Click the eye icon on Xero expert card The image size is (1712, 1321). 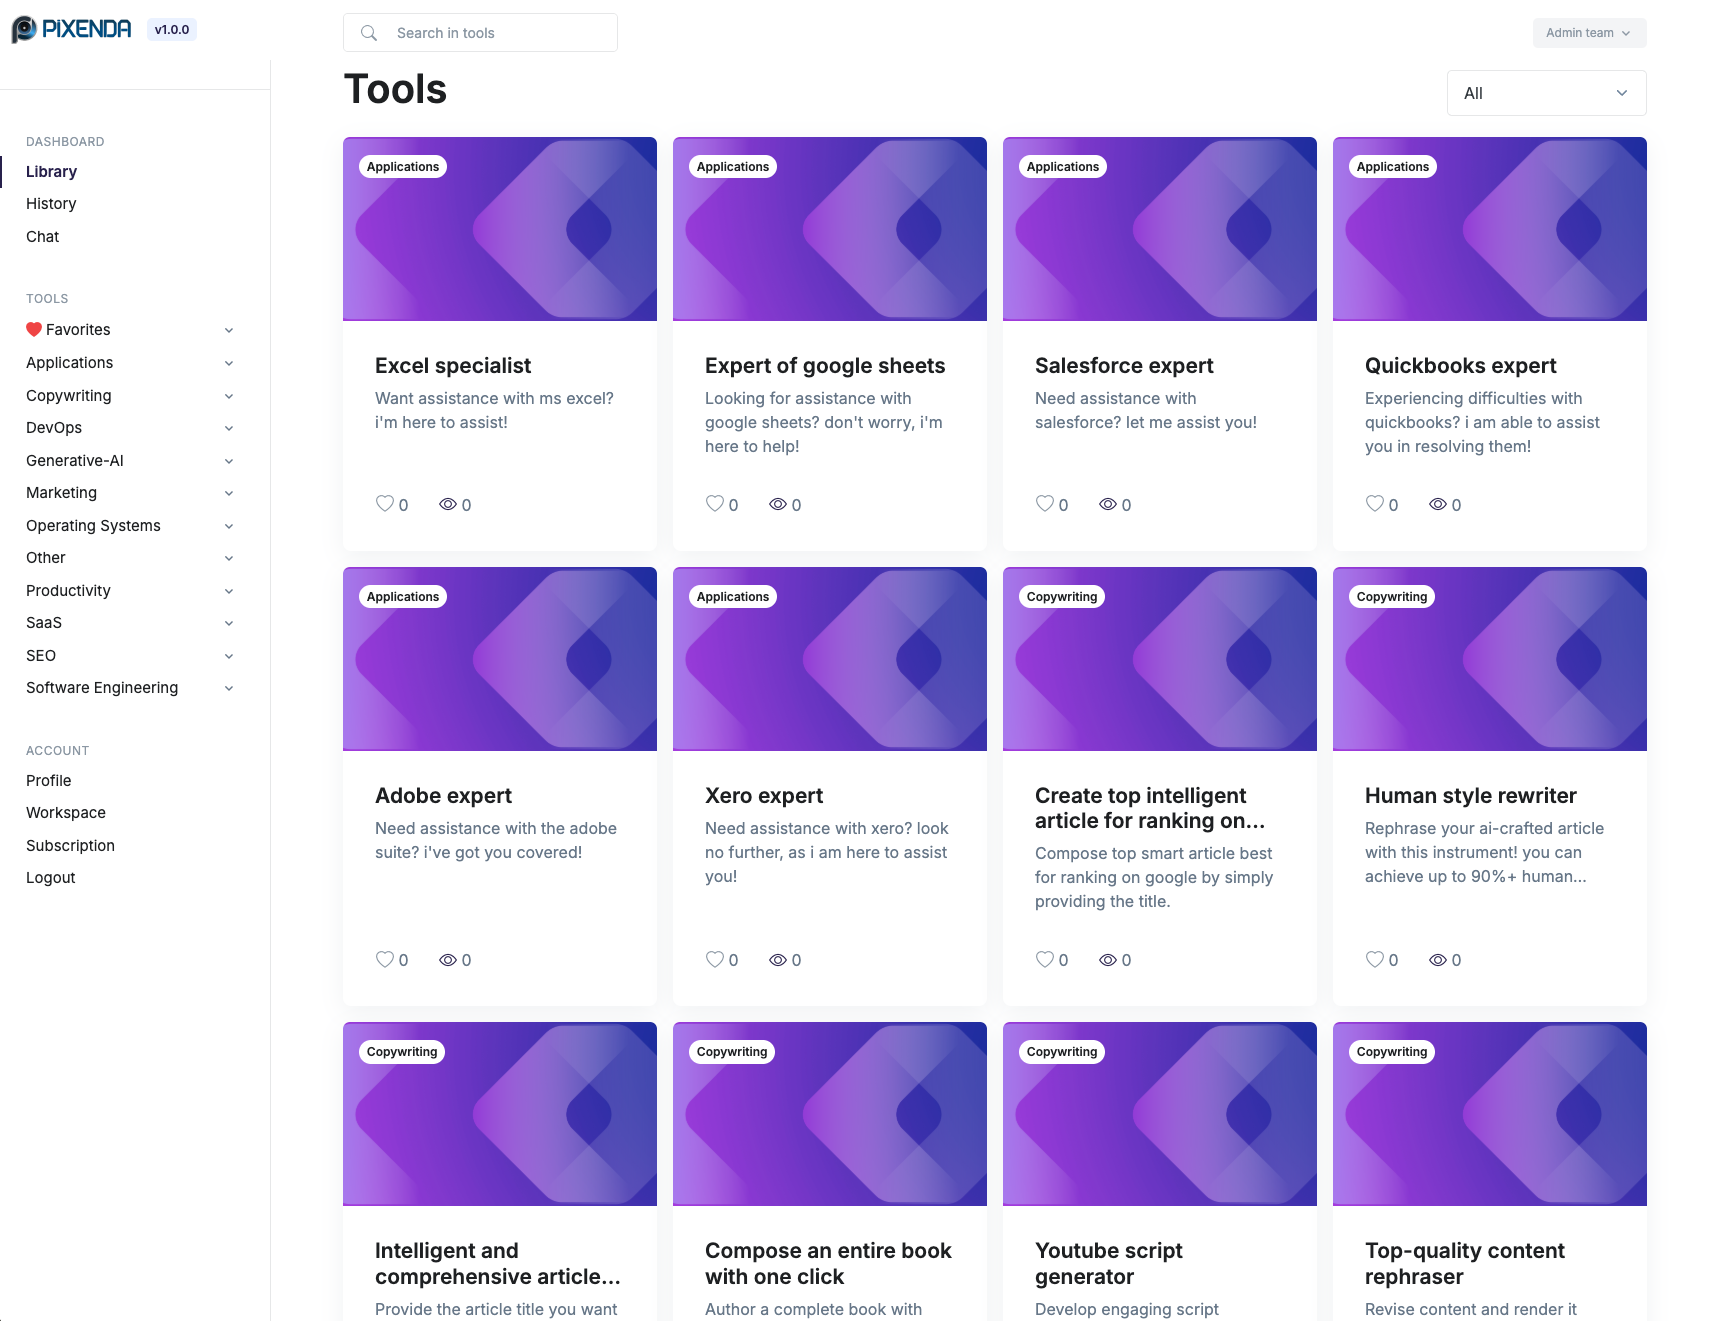pos(778,959)
